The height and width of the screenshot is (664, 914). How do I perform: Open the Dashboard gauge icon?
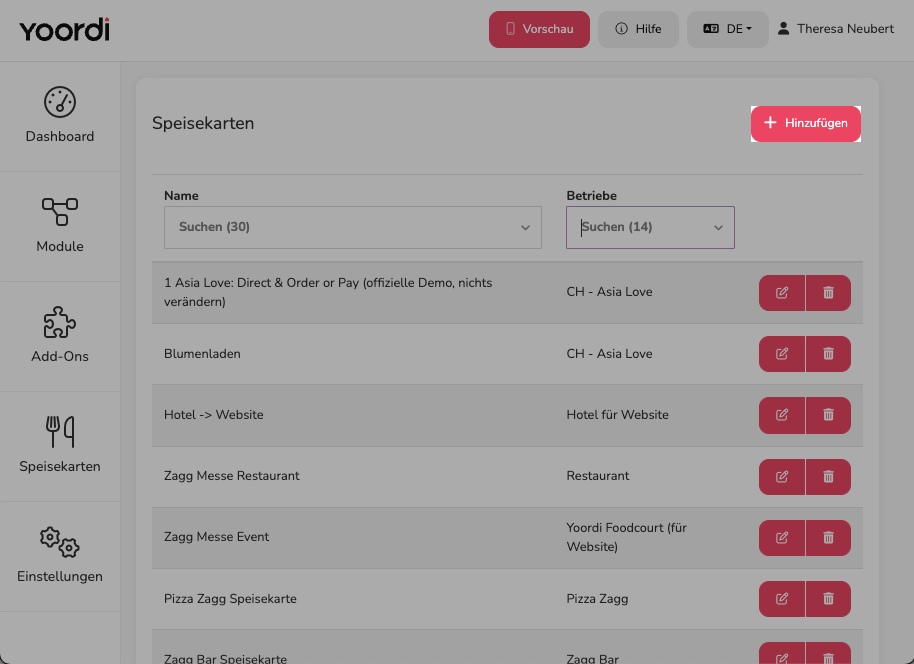click(x=59, y=102)
